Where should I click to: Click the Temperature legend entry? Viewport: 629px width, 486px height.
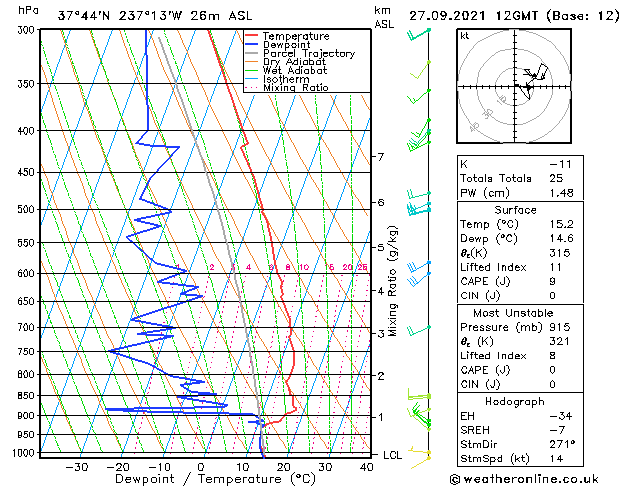(x=296, y=36)
